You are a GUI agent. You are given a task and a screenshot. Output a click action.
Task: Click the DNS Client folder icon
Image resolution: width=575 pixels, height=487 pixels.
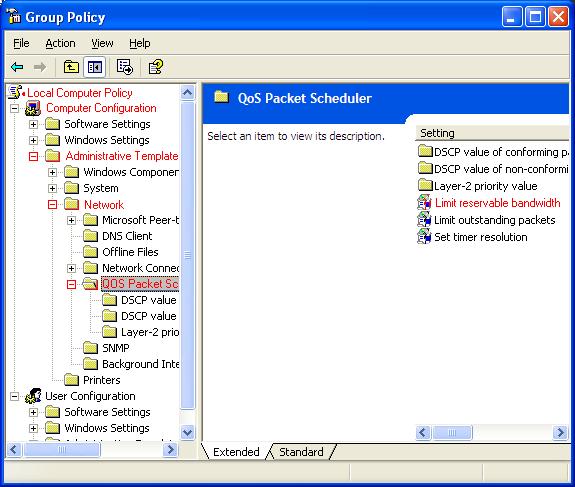click(x=90, y=236)
